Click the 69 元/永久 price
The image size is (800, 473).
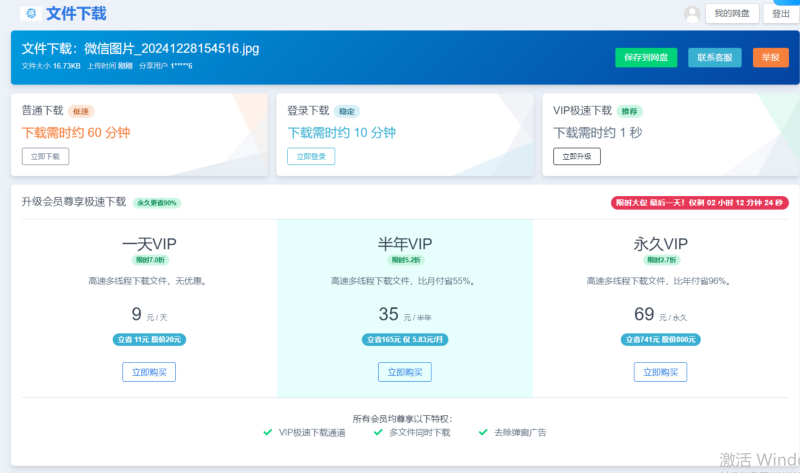point(660,314)
